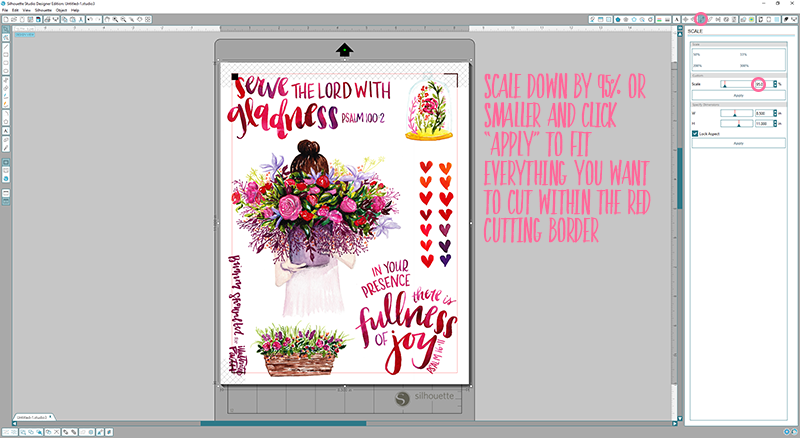Click the H height value field
Screen dimensions: 800x438
coord(763,124)
